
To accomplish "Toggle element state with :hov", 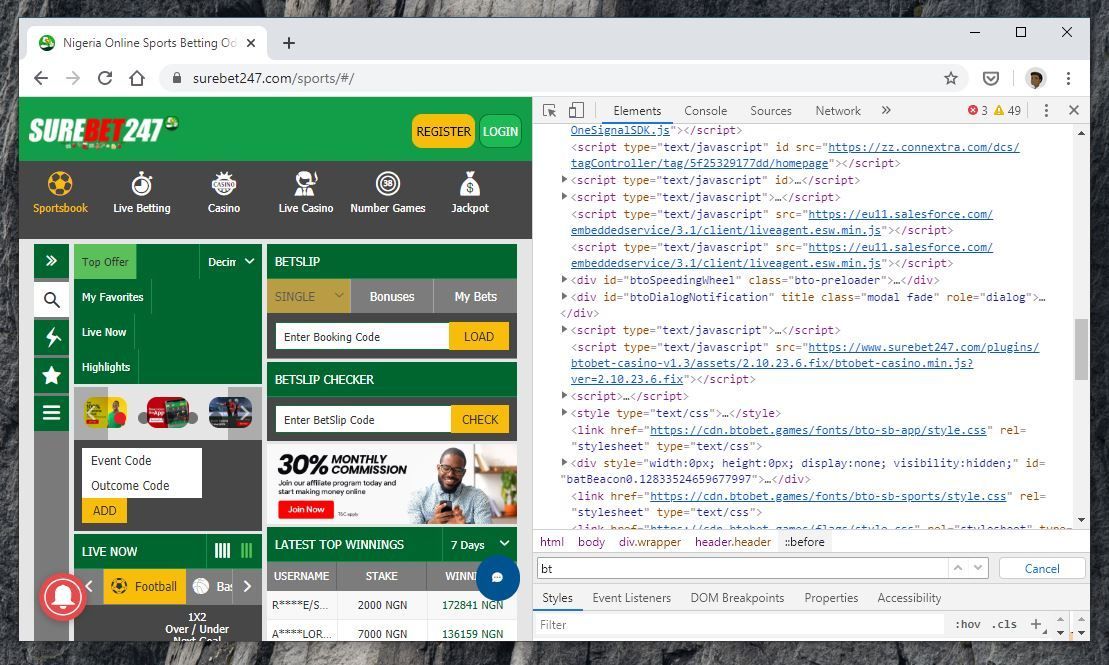I will (968, 625).
